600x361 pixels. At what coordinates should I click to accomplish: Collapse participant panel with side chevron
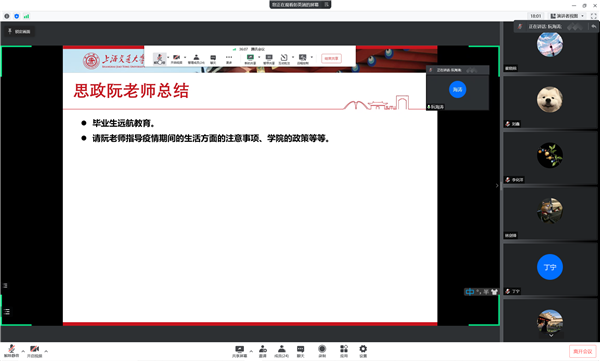(x=497, y=186)
